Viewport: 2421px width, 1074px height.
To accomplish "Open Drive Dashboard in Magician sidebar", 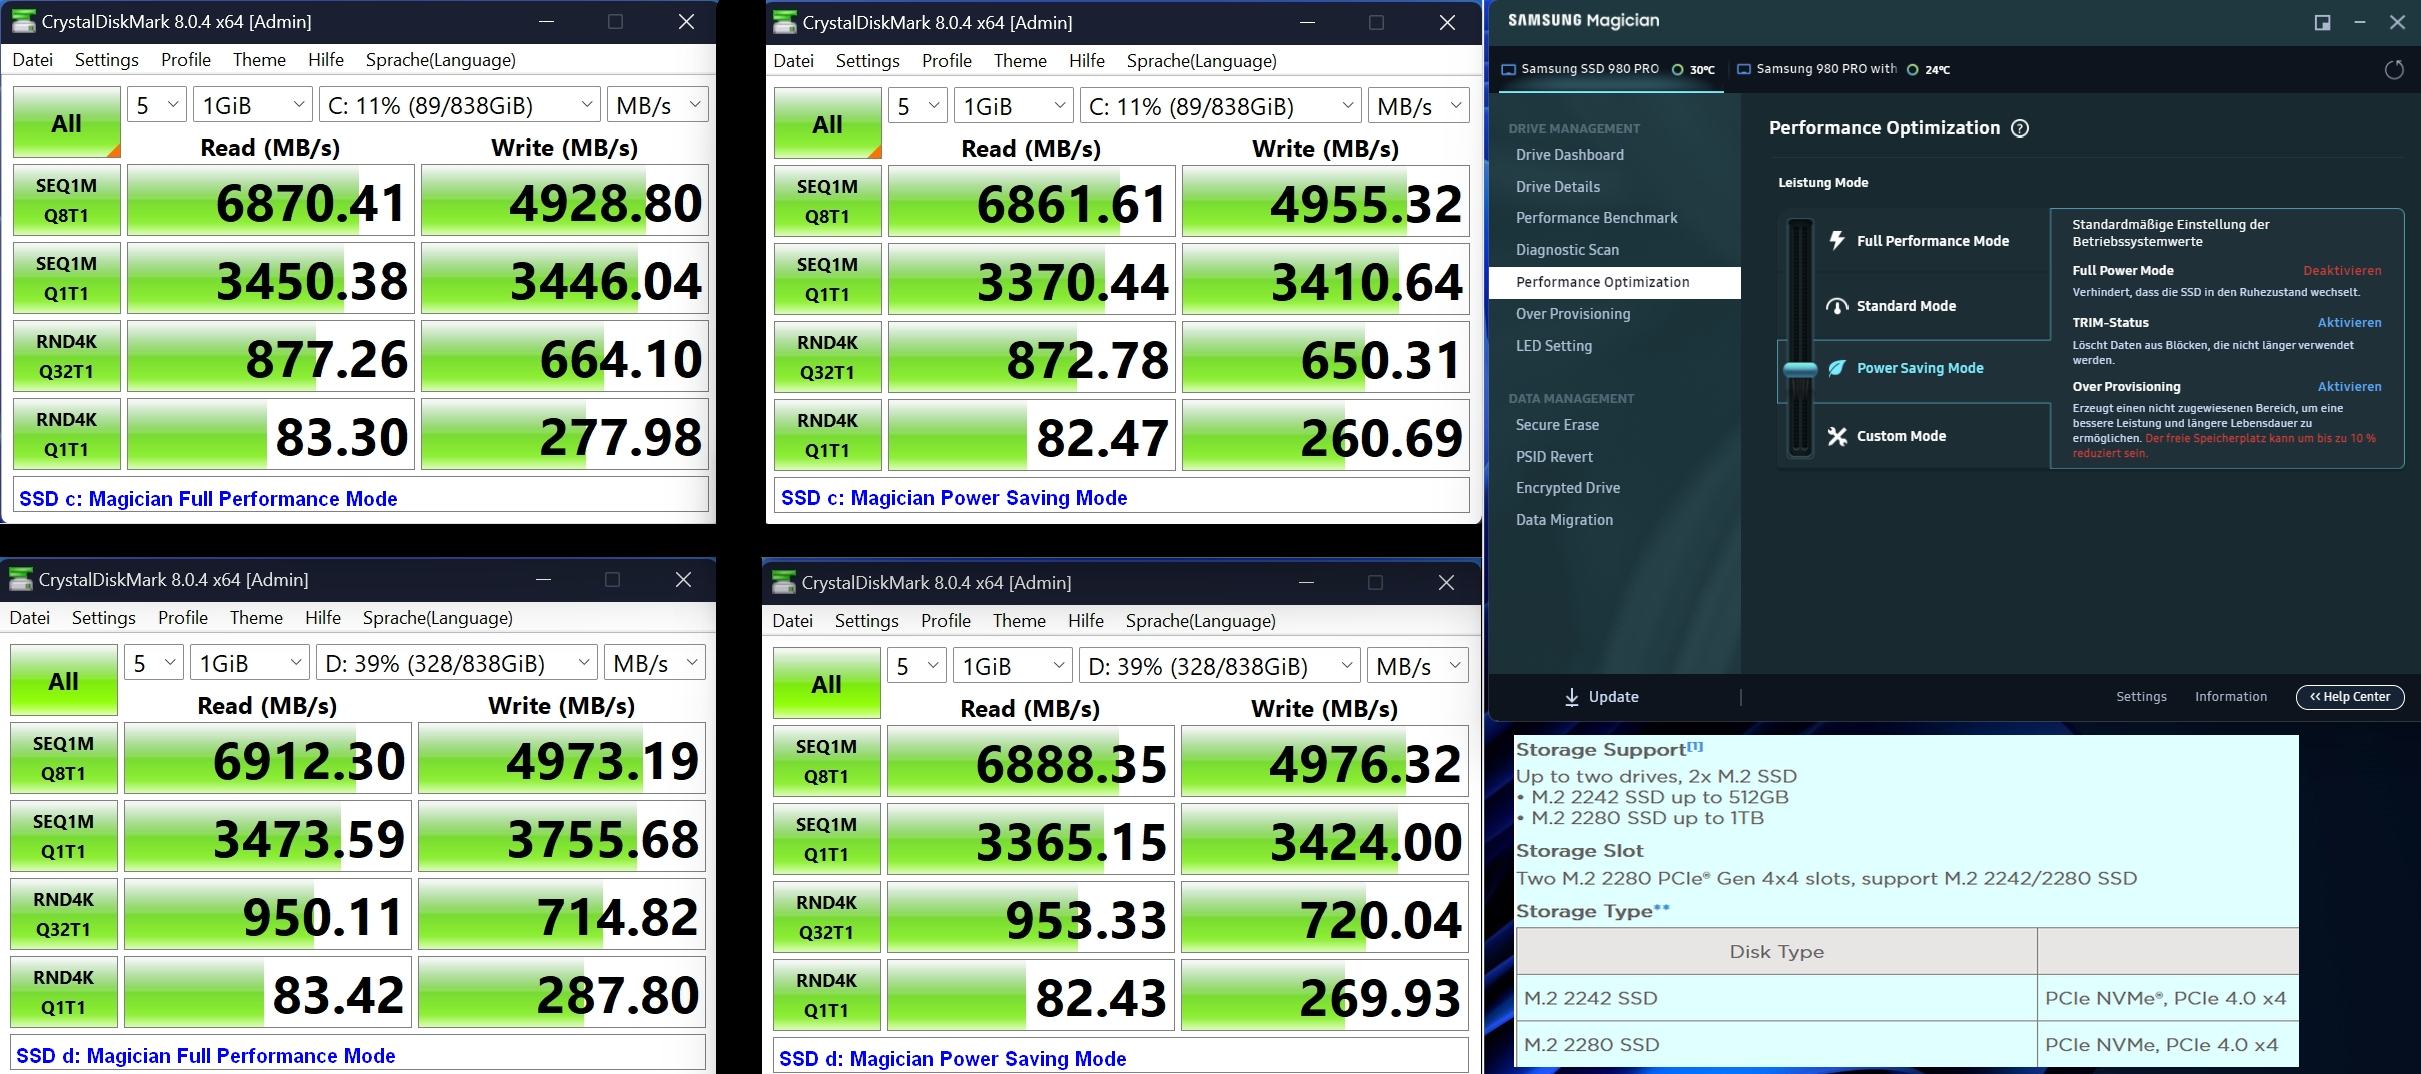I will tap(1570, 155).
